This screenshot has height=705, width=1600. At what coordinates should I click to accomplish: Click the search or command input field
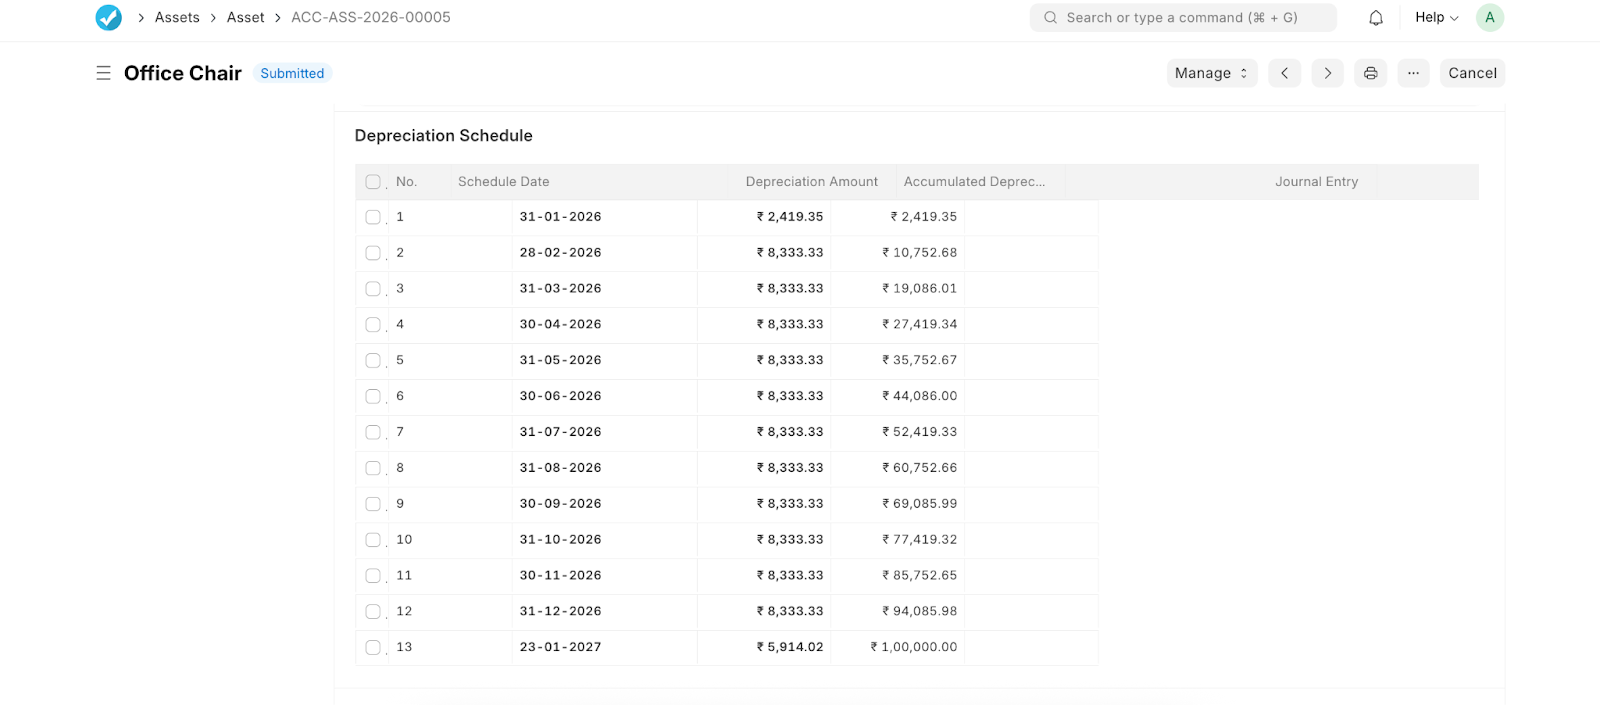coord(1182,18)
